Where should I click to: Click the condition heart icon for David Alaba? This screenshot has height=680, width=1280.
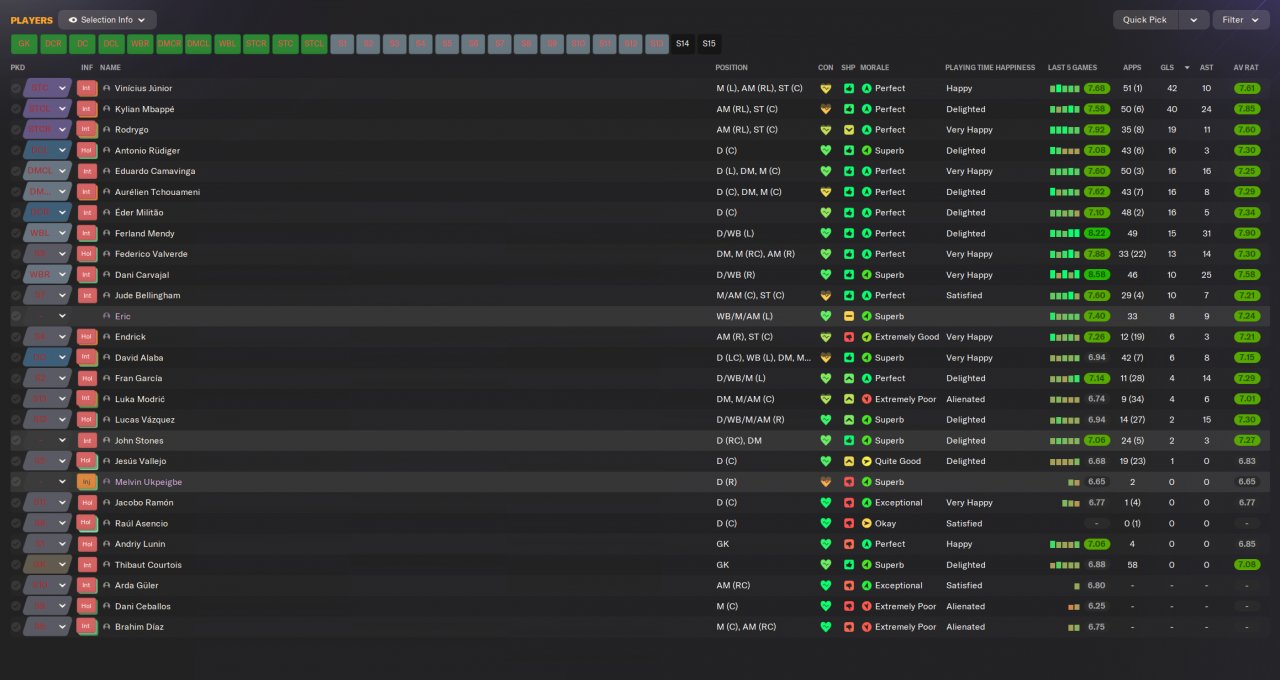click(x=825, y=358)
